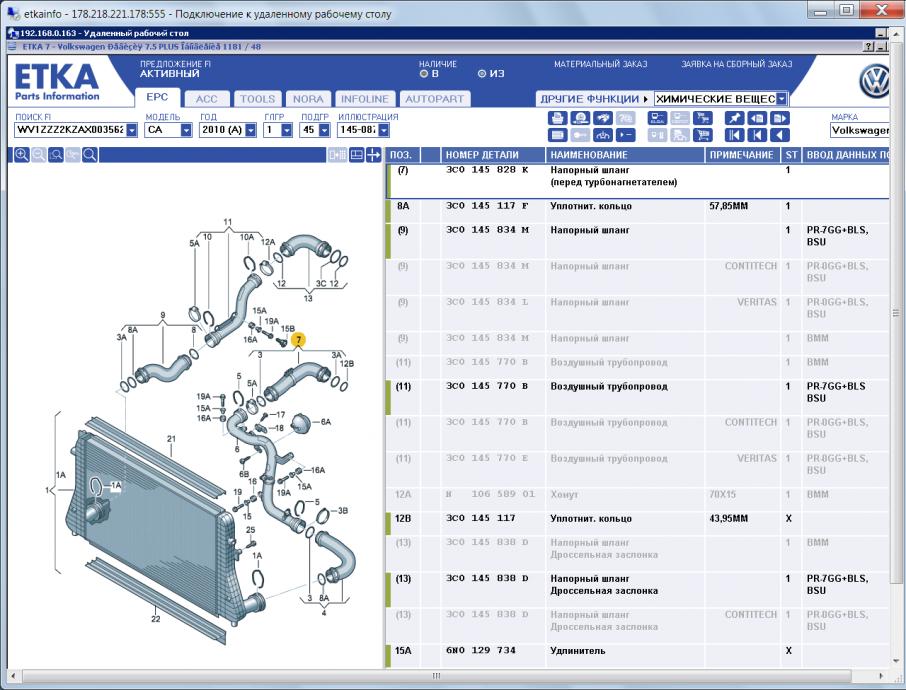Open the NORA tab
This screenshot has width=906, height=690.
[308, 99]
